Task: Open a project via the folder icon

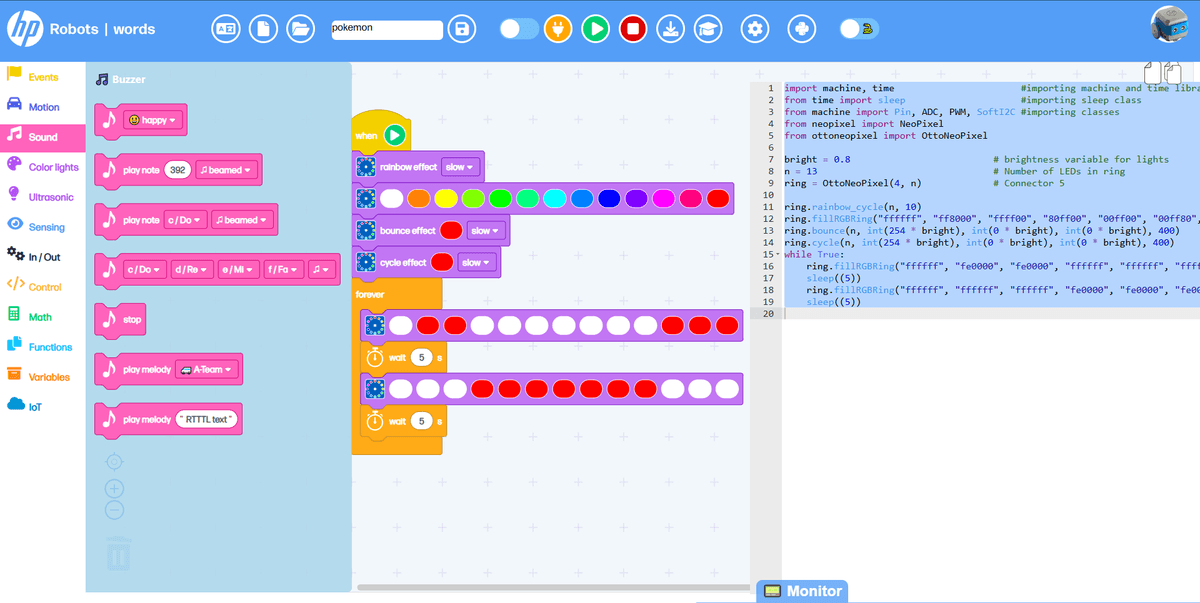Action: [300, 29]
